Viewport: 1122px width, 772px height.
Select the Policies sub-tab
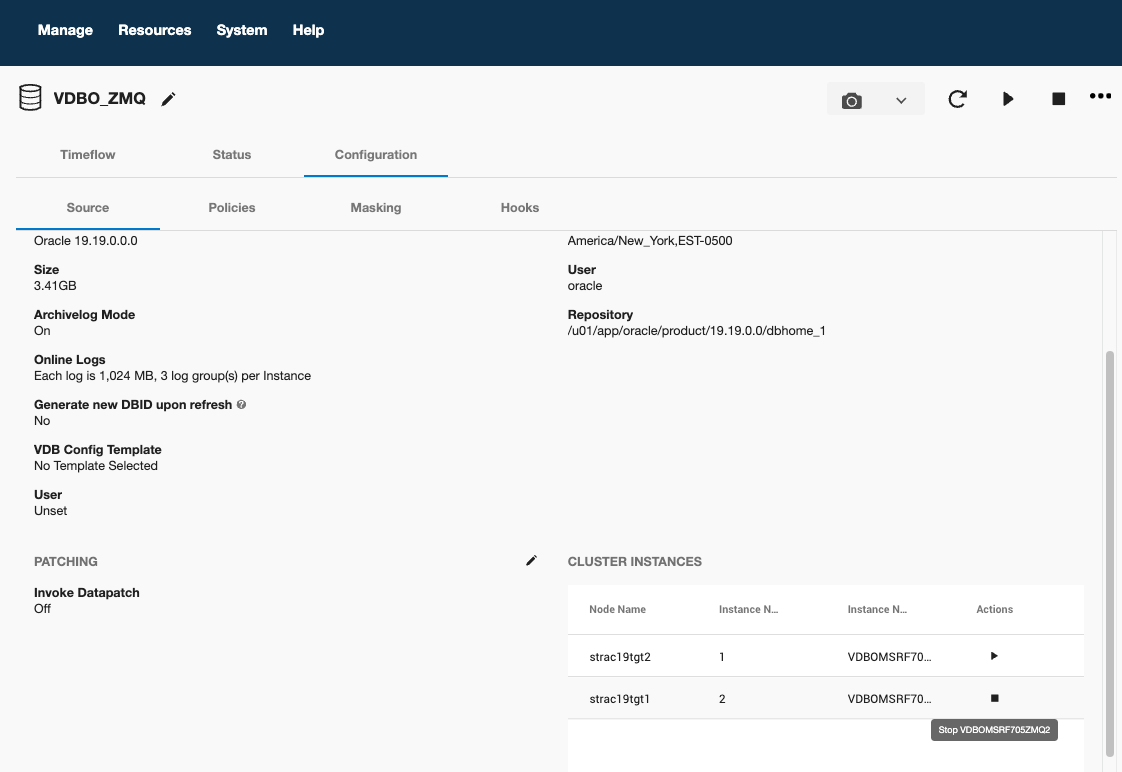(x=231, y=208)
